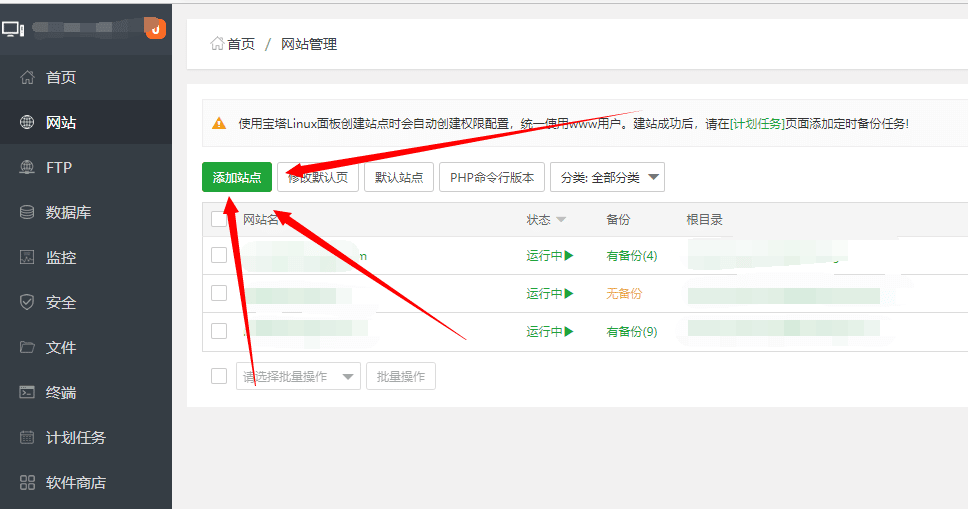Click the terminal icon beside 终端

(27, 392)
